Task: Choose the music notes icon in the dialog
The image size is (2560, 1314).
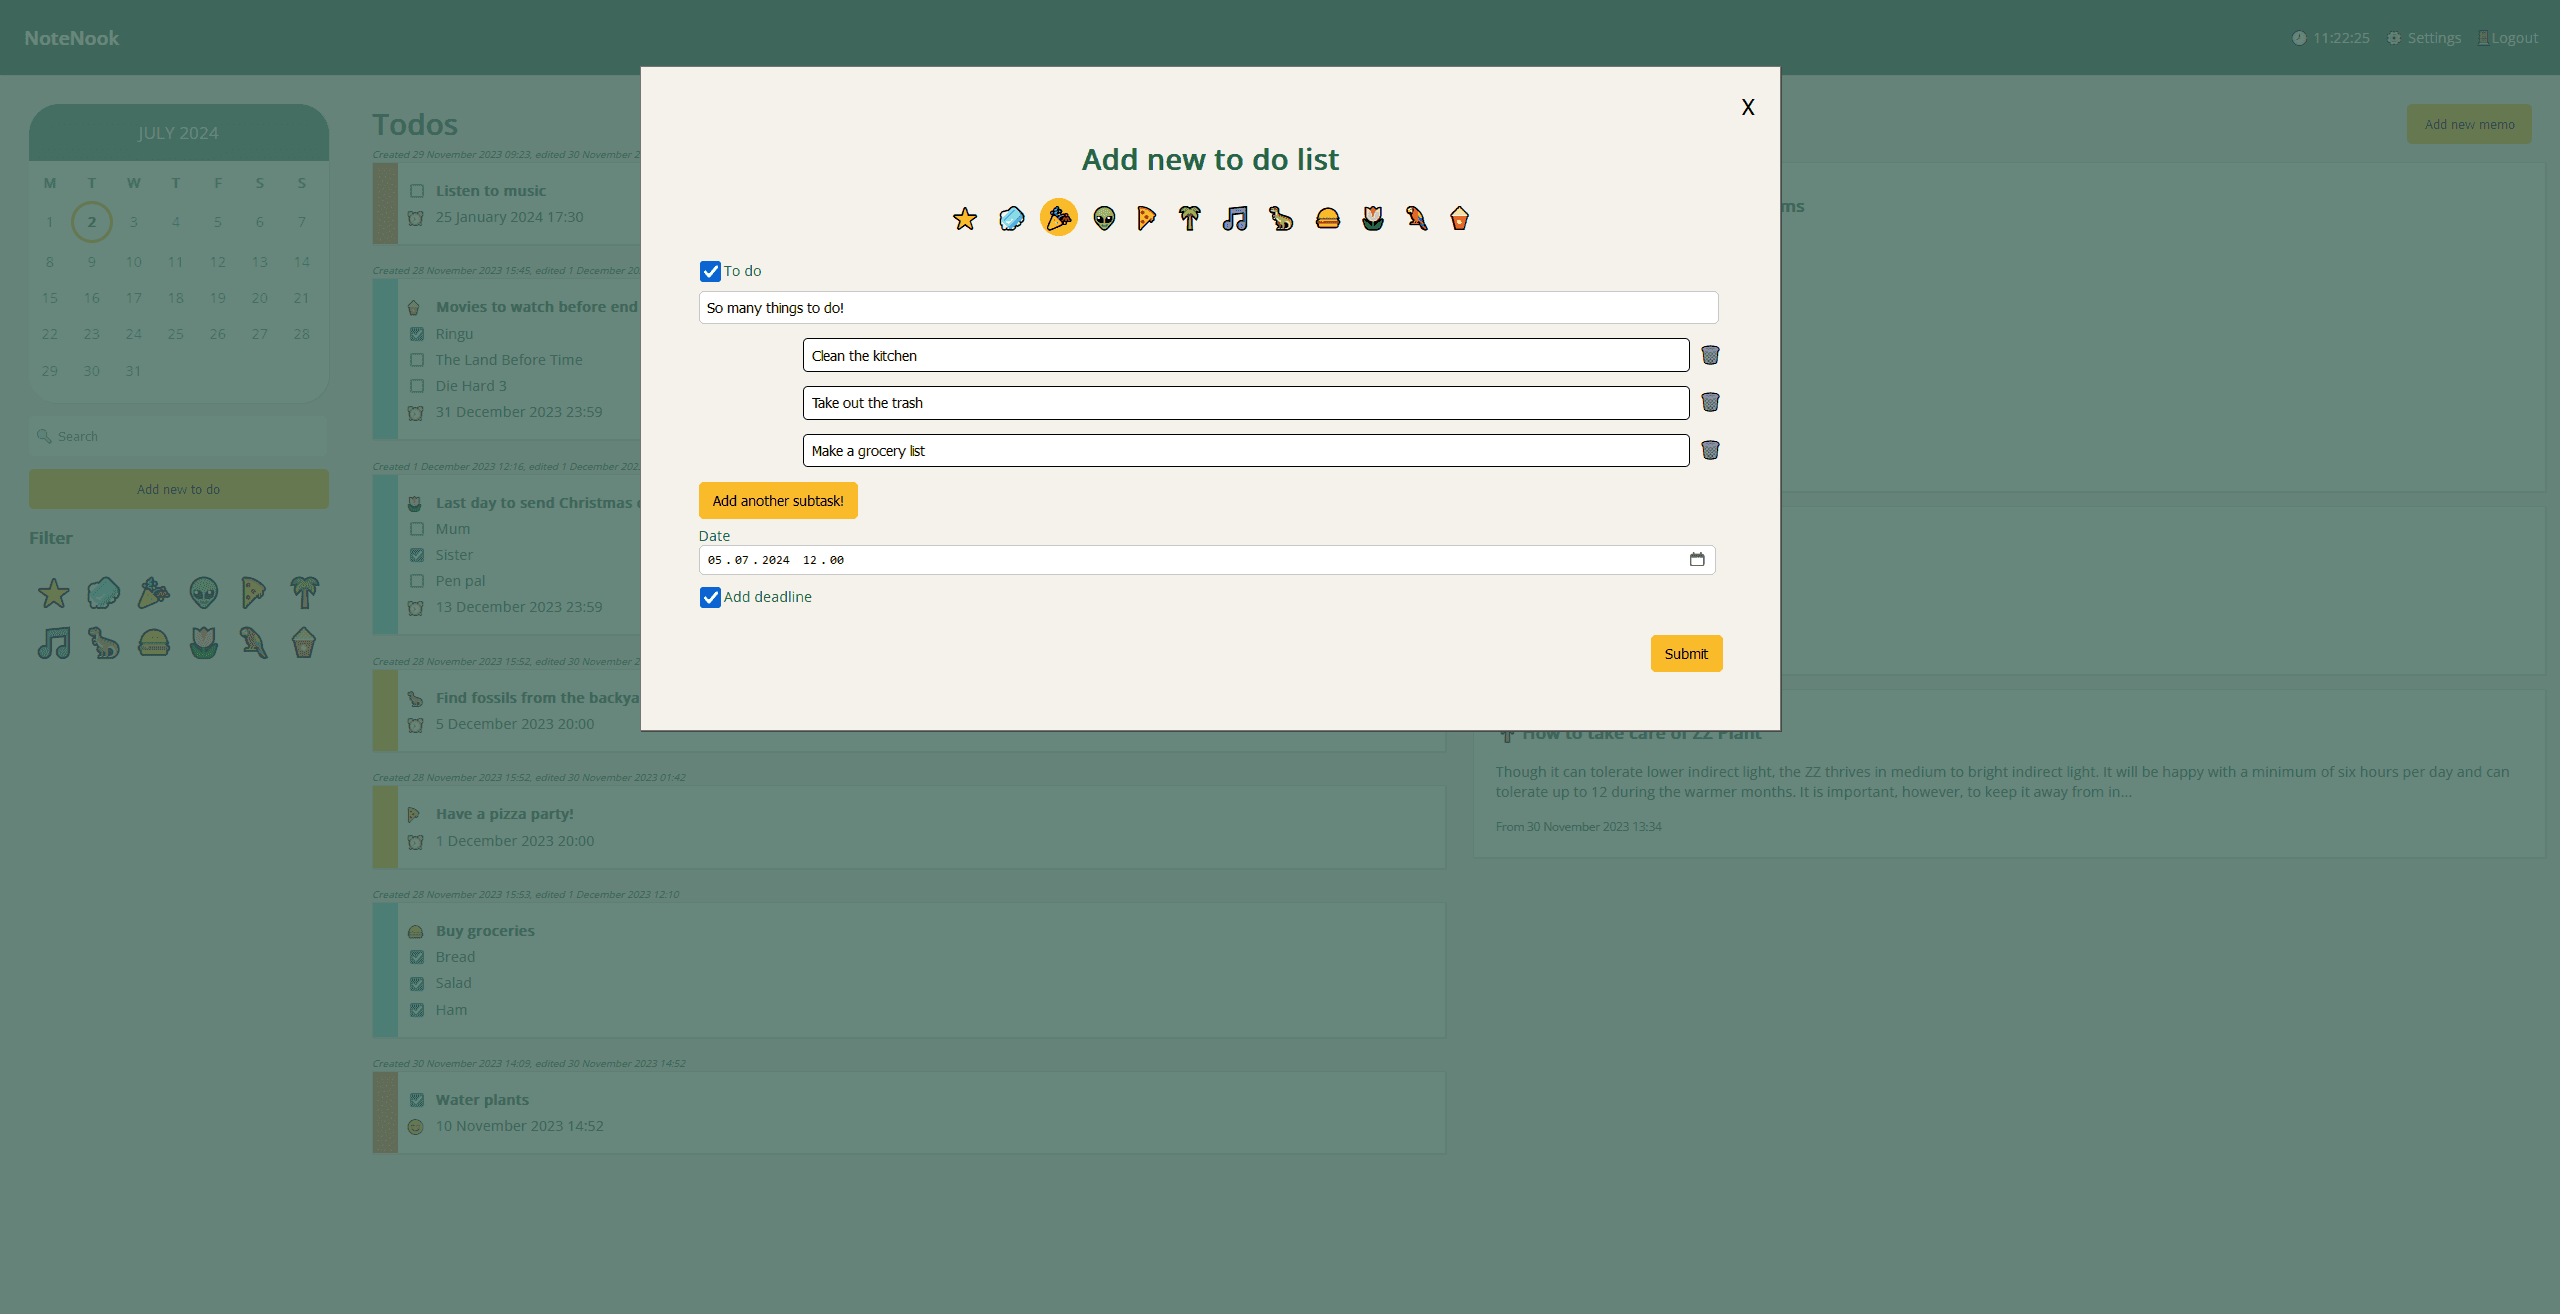Action: 1235,218
